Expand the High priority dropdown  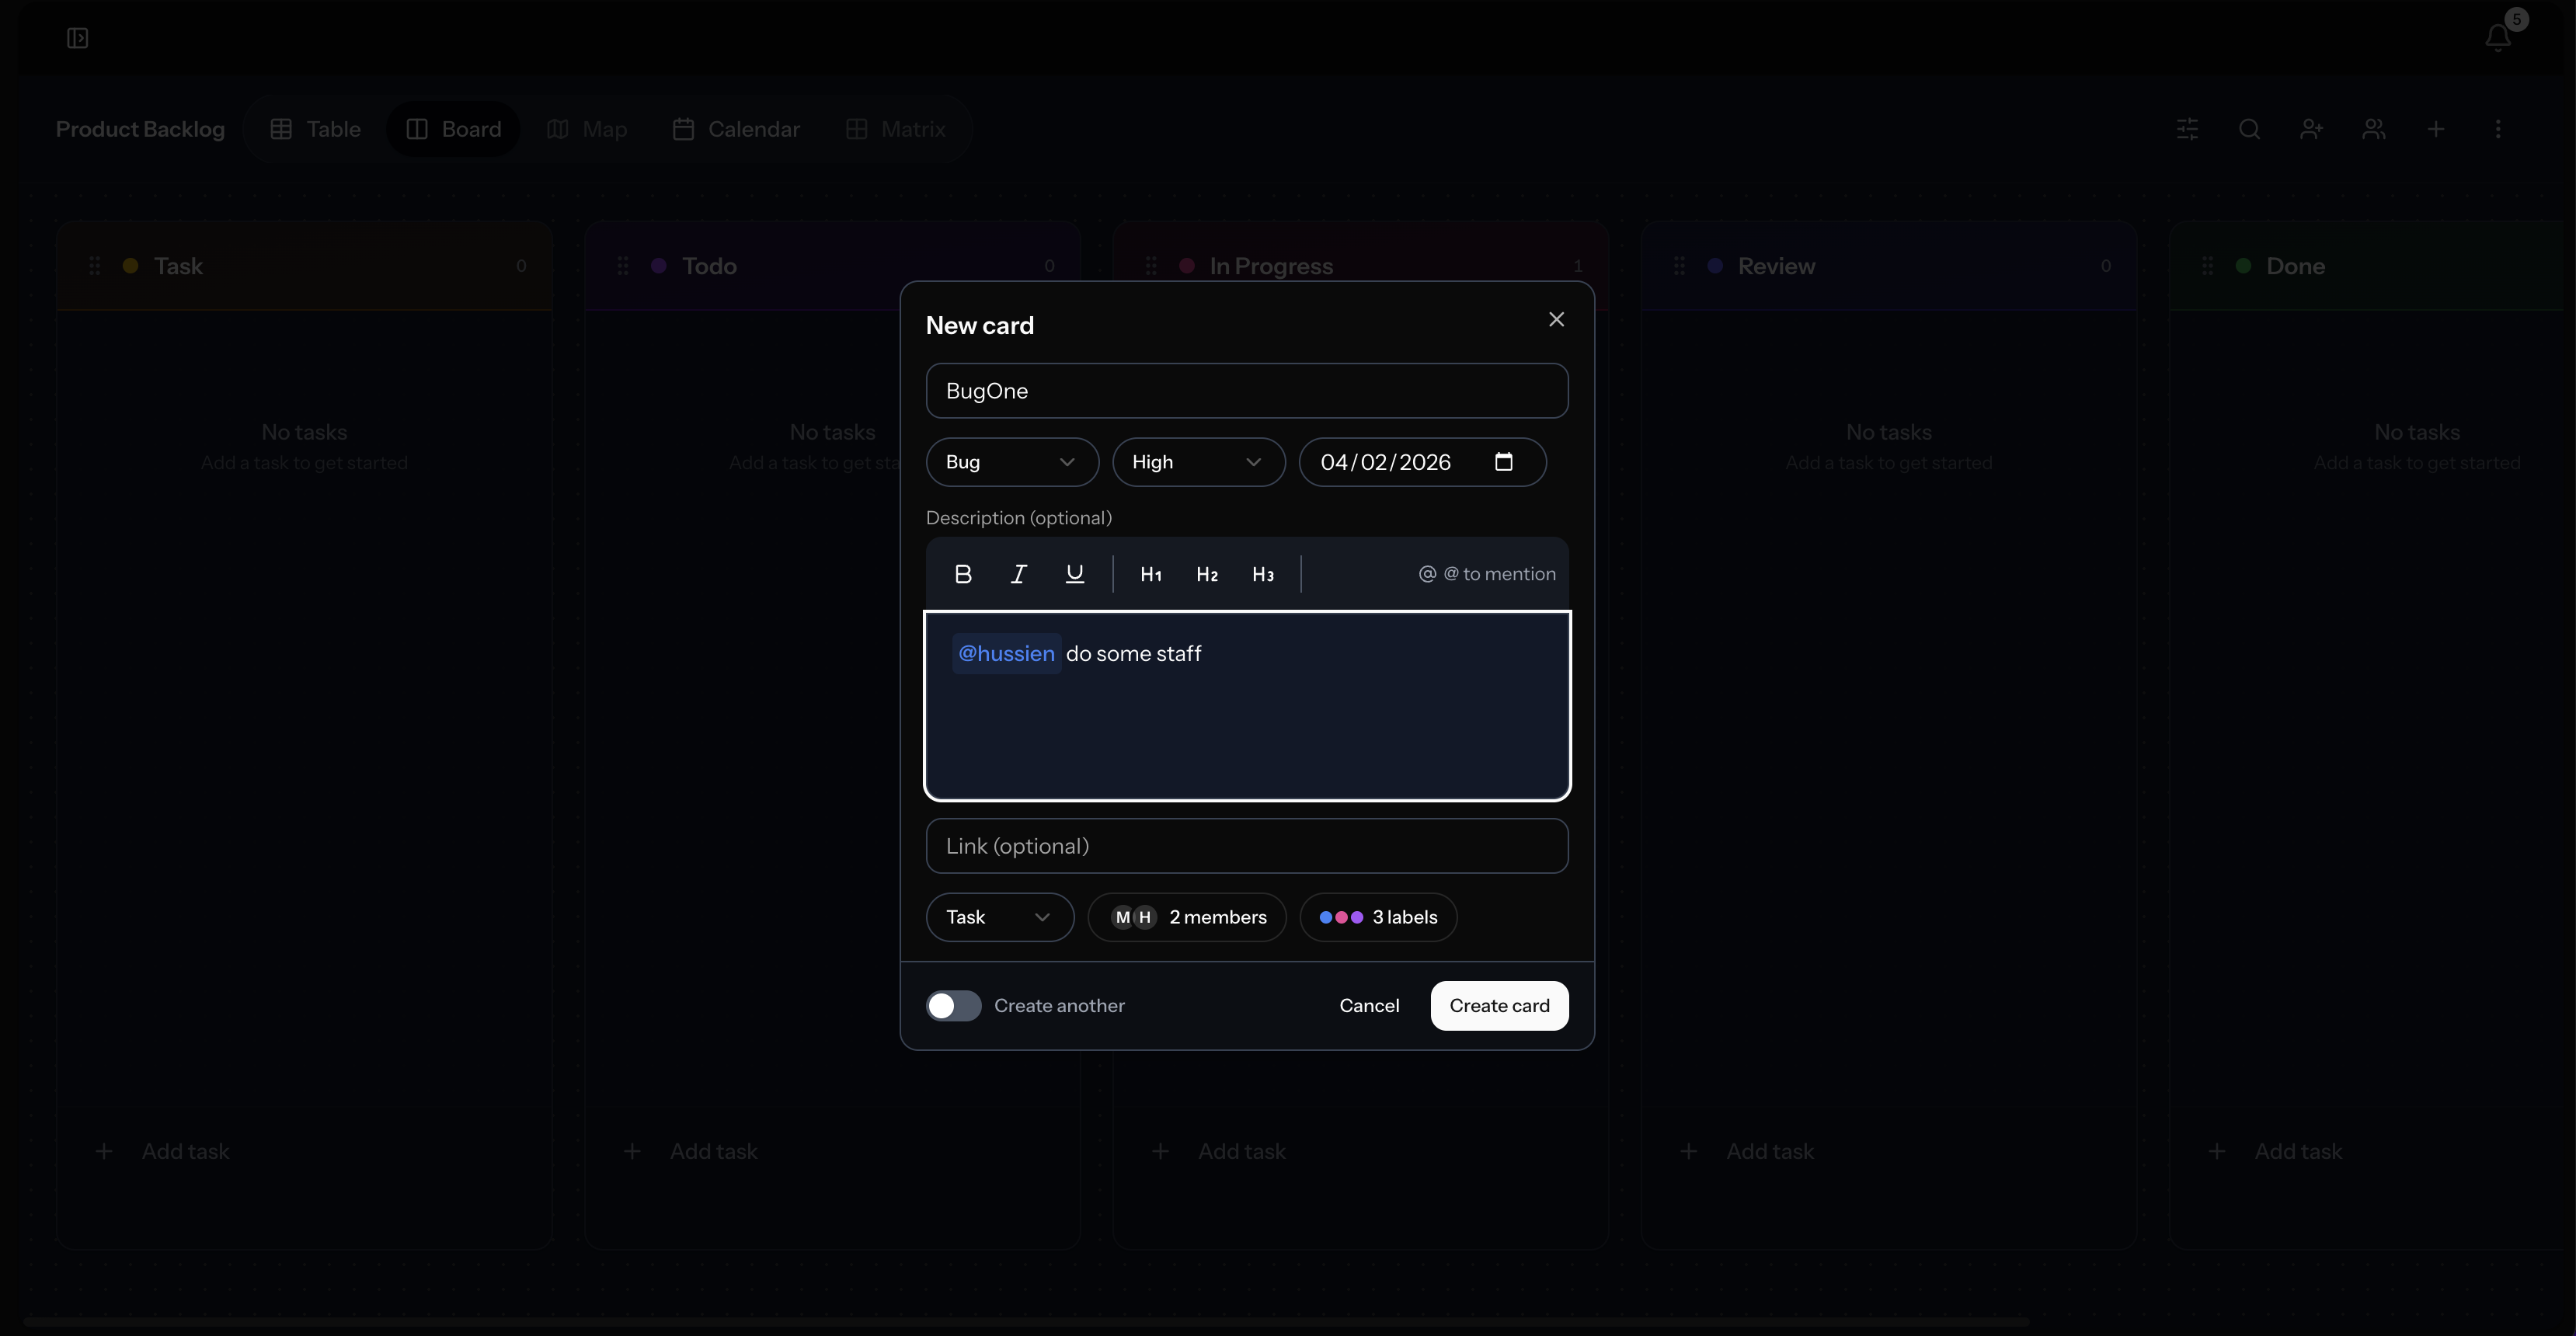click(x=1197, y=462)
